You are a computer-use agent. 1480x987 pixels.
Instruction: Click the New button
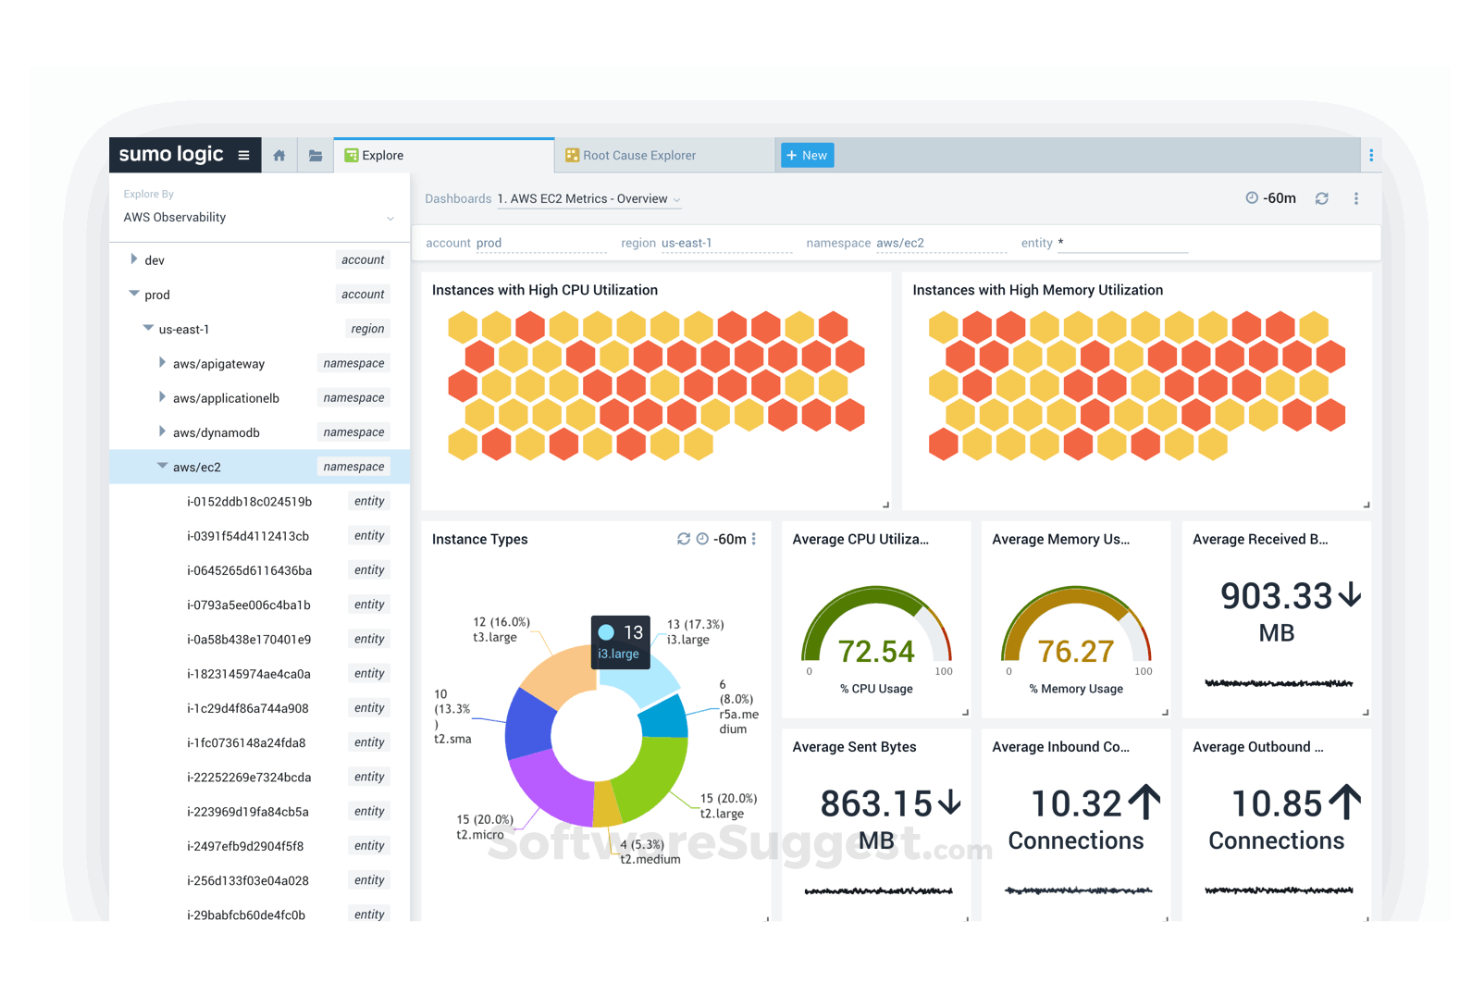click(806, 155)
